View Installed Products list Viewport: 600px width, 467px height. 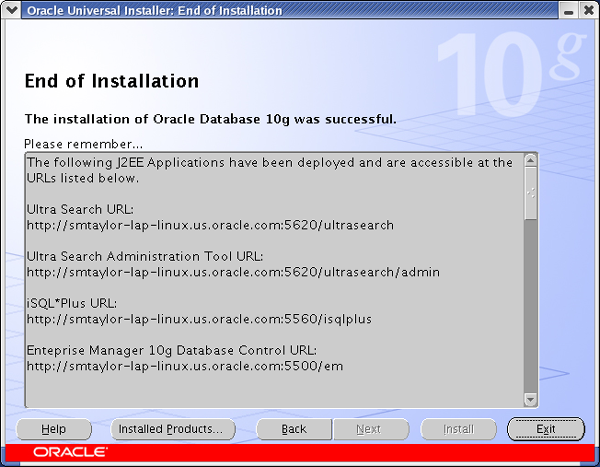171,429
